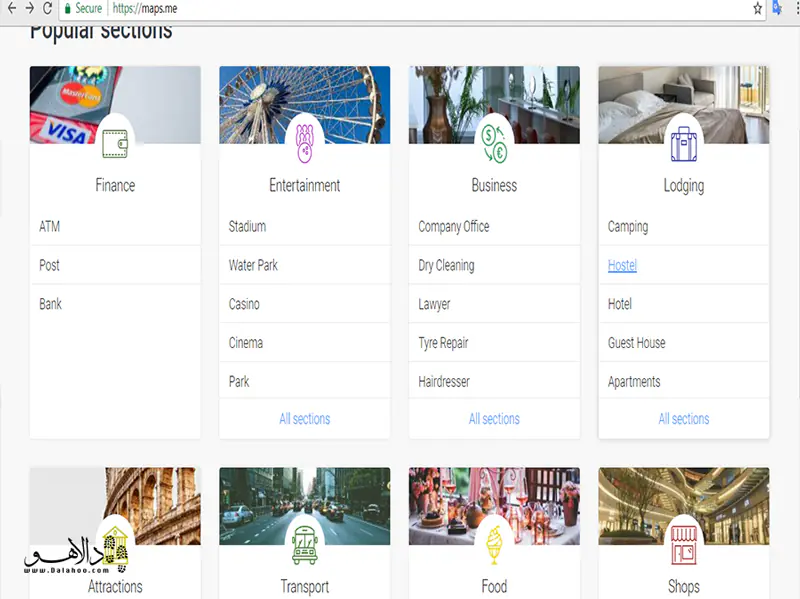Open the Entertainment section heading
The width and height of the screenshot is (800, 599).
(x=305, y=185)
